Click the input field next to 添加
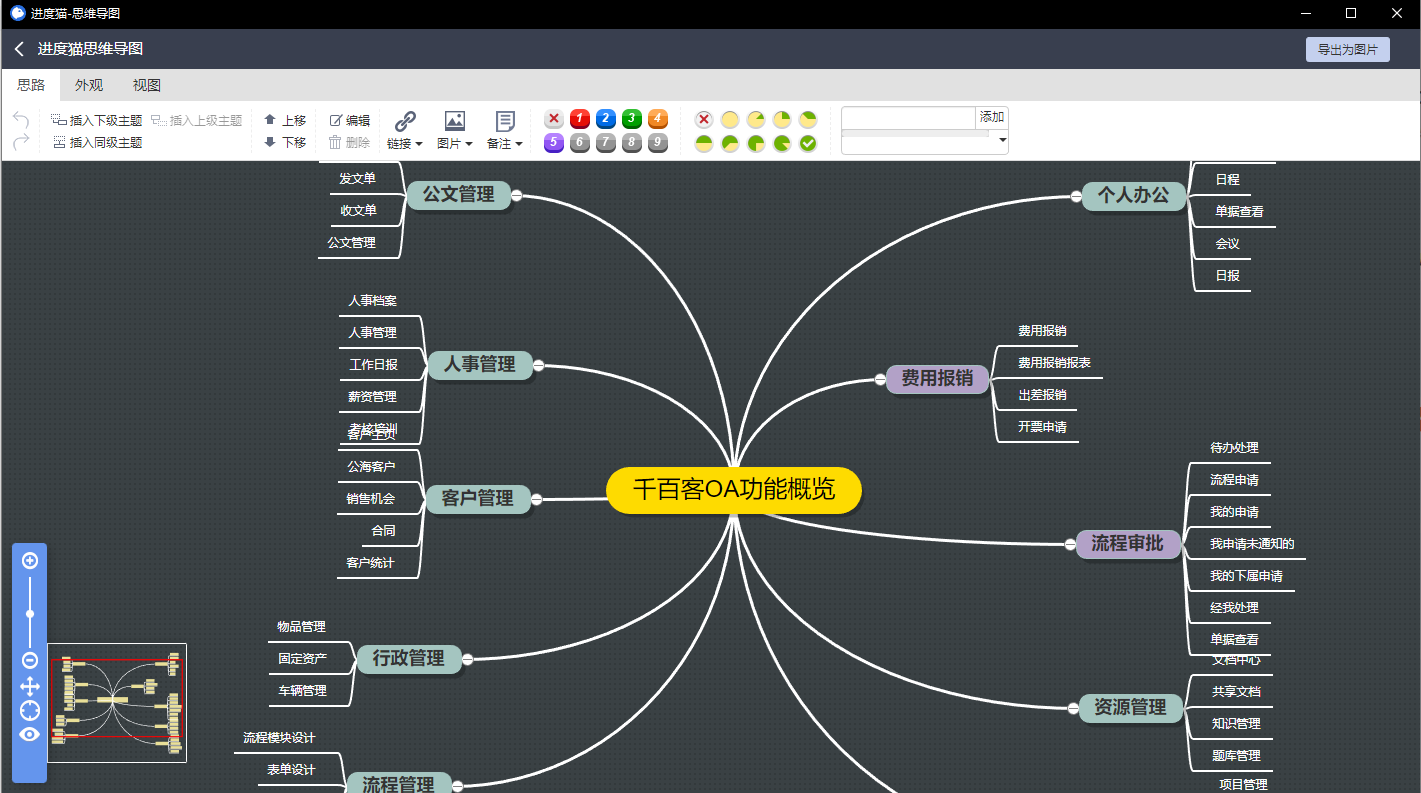Image resolution: width=1421 pixels, height=793 pixels. (x=908, y=118)
